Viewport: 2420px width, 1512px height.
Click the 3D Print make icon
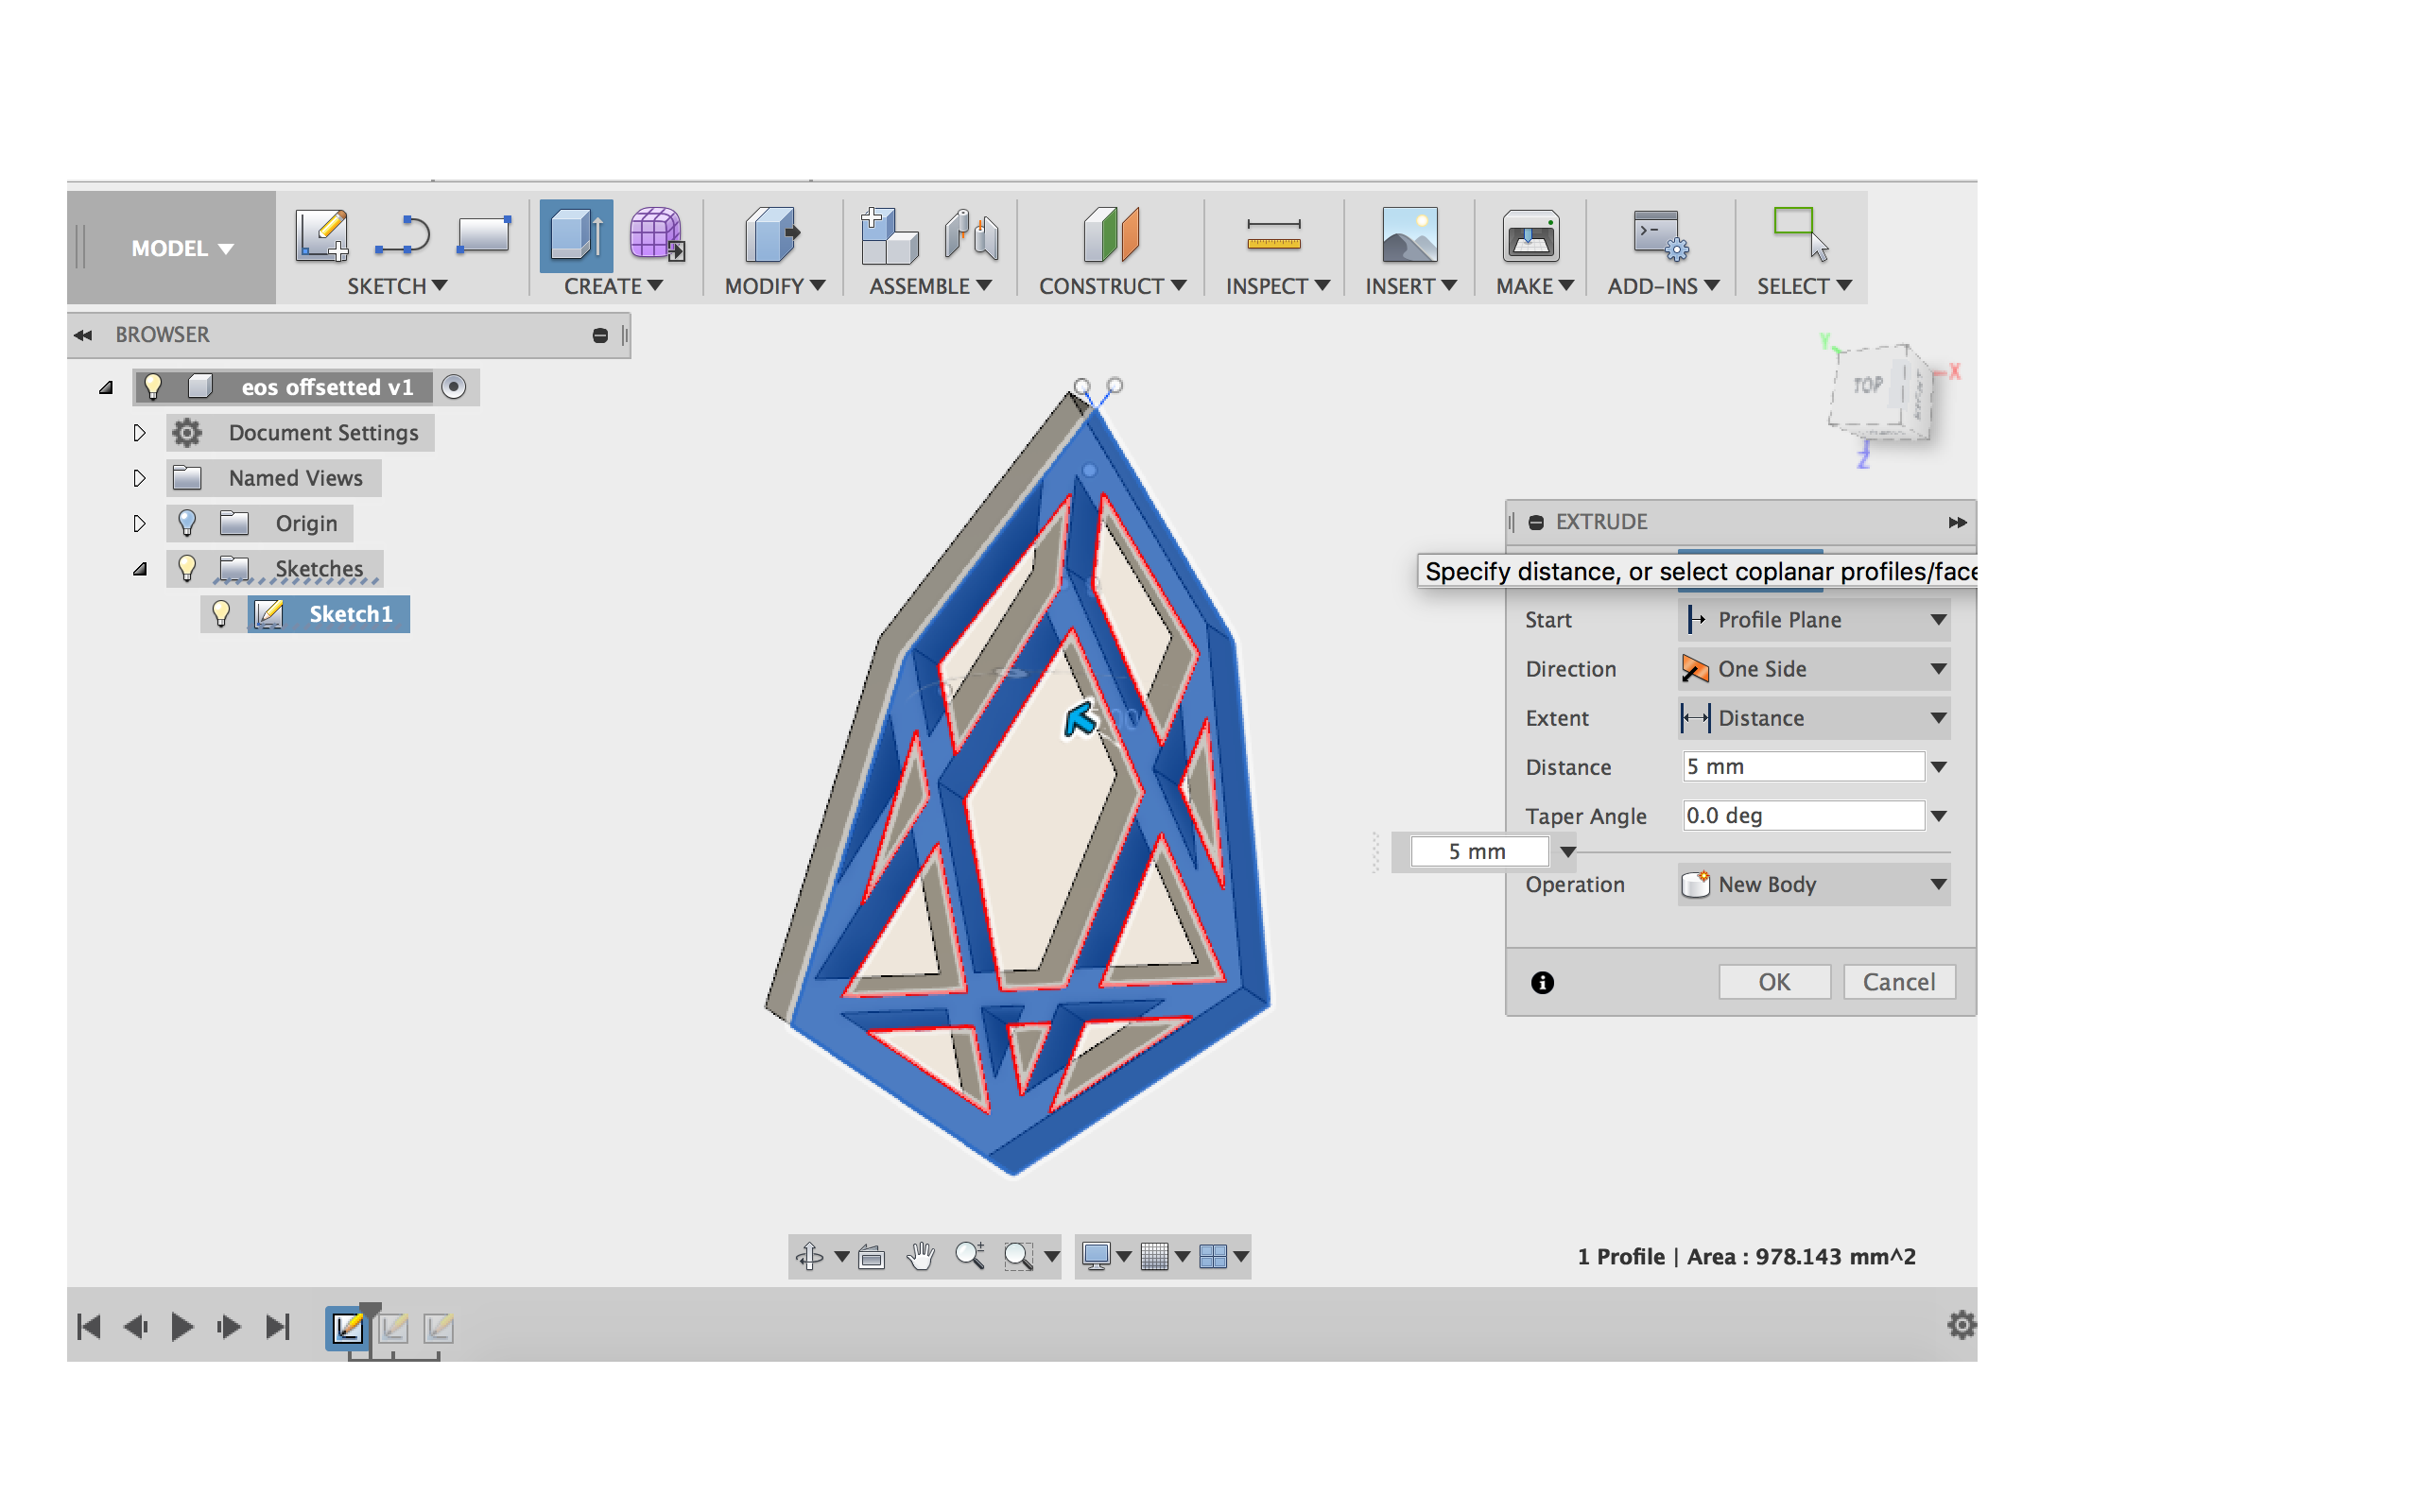1530,236
